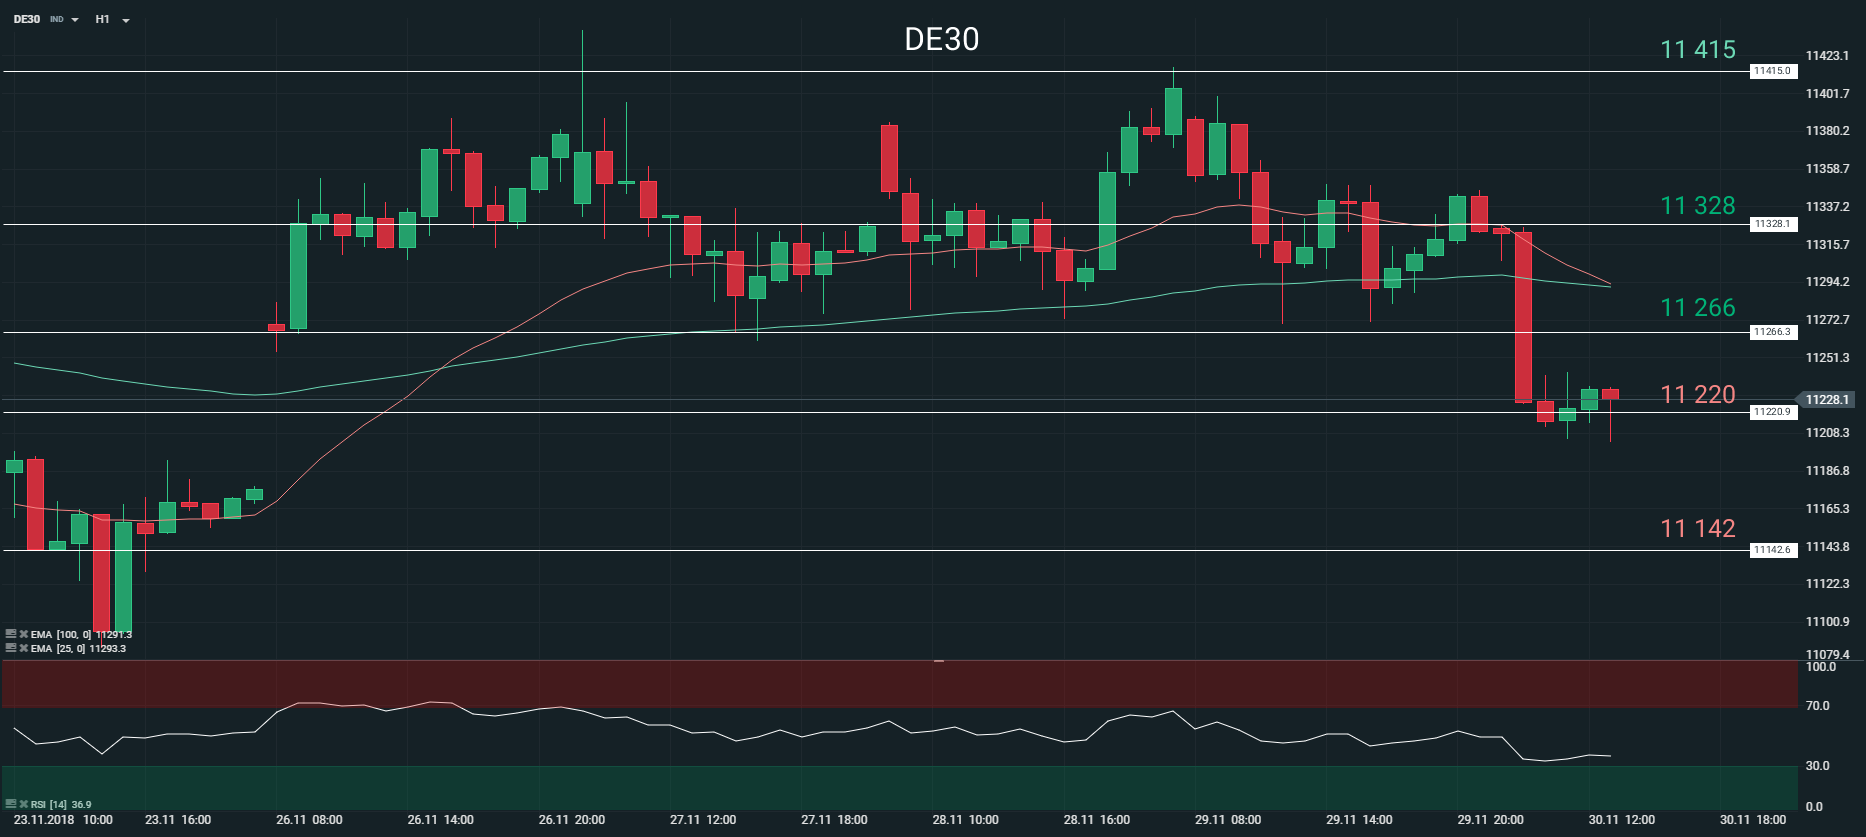The width and height of the screenshot is (1866, 837).
Task: Open settings icon for EMA 100 indicator
Action: (x=11, y=634)
